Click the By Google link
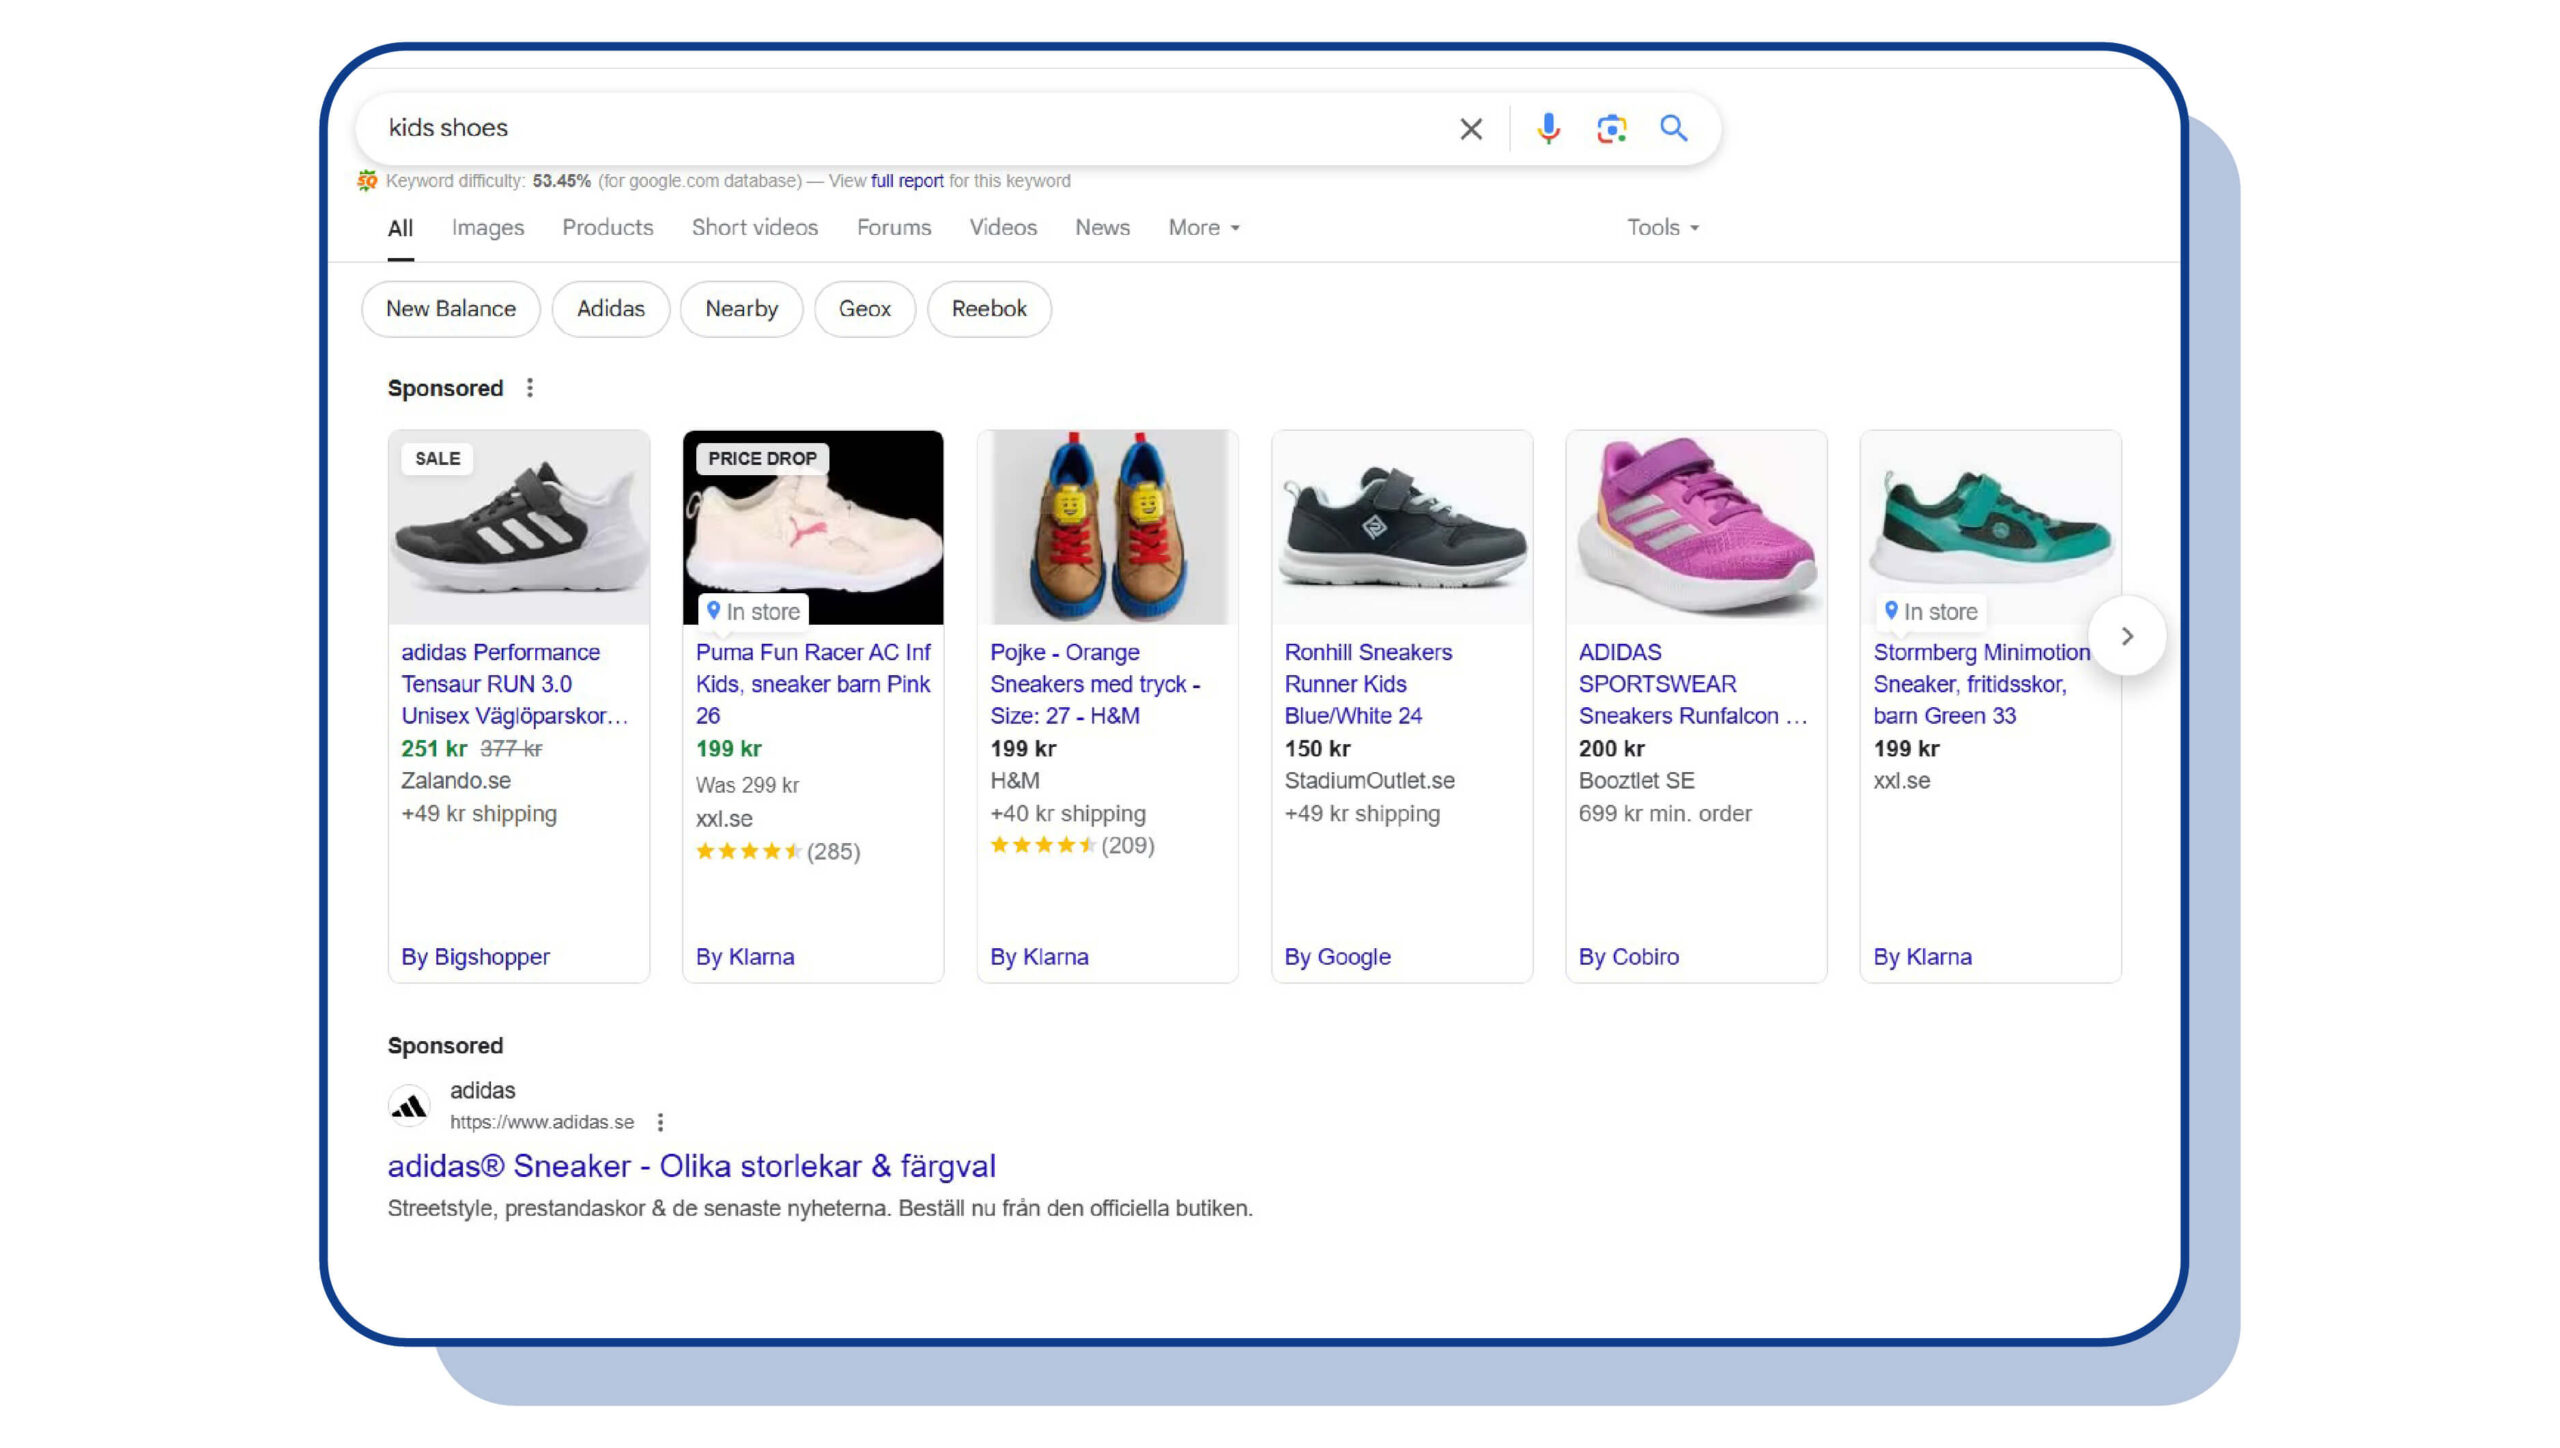Screen dimensions: 2560x1448 coord(1337,957)
